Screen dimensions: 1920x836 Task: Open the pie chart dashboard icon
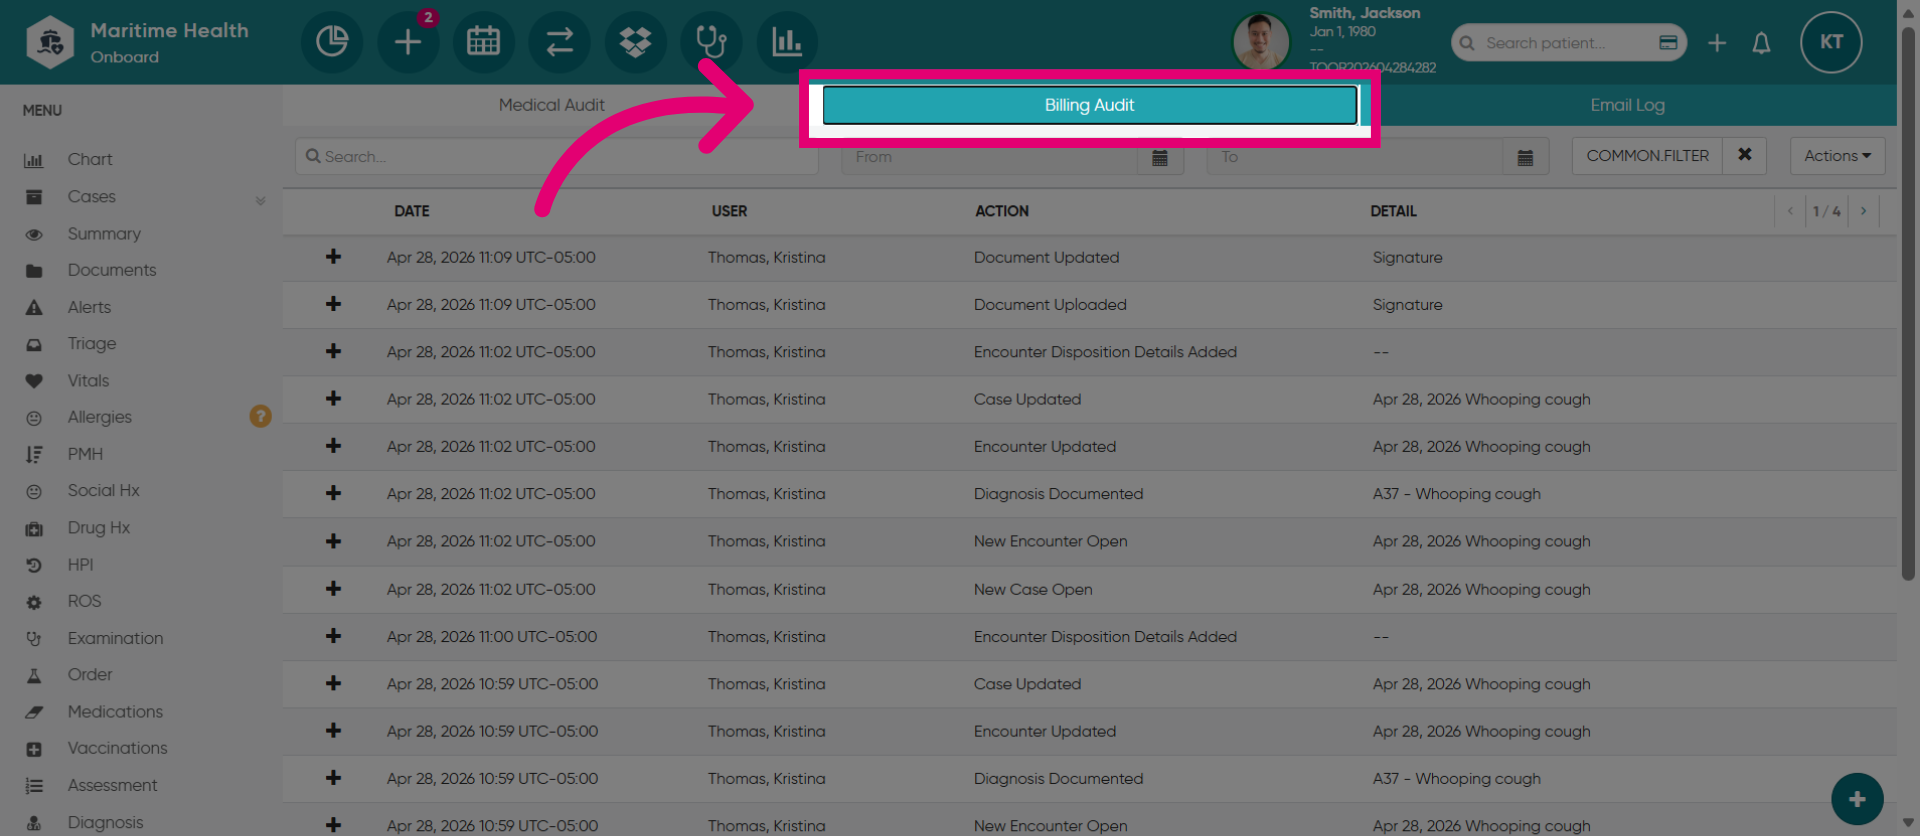click(332, 42)
